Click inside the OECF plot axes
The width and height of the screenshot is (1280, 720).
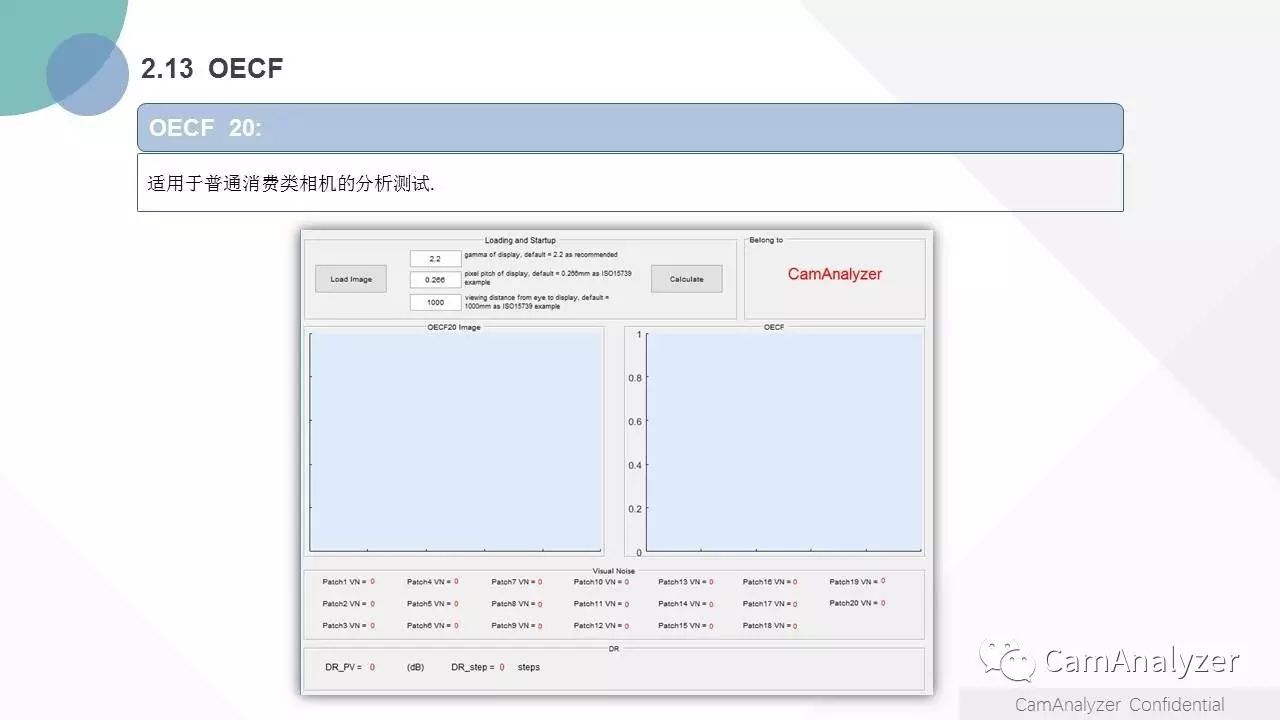[784, 442]
